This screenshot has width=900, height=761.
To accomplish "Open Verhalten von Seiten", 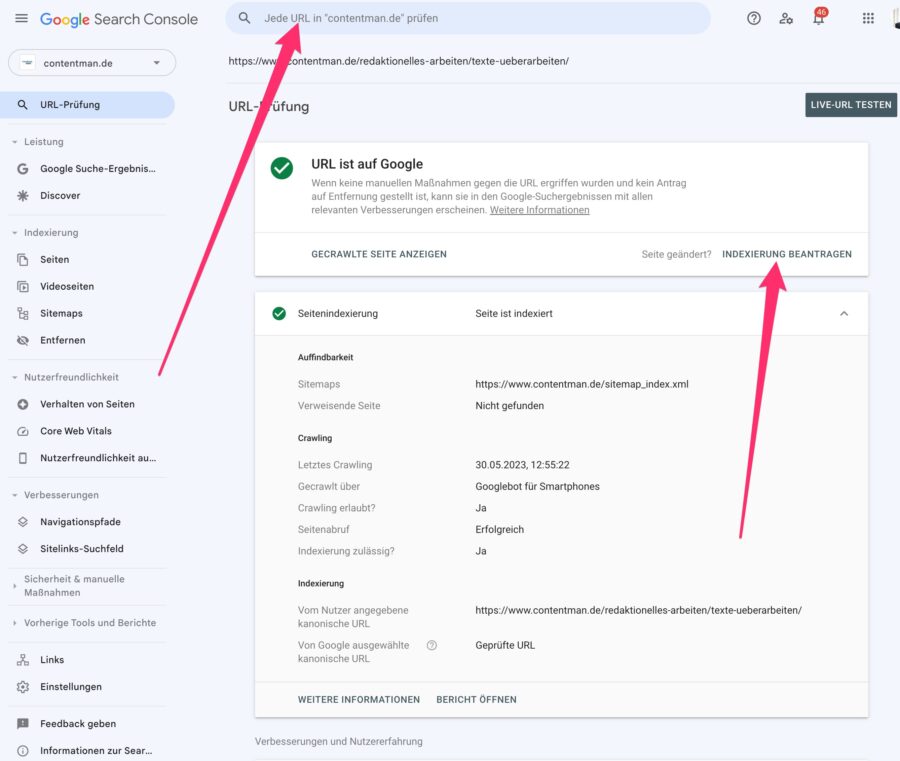I will coord(87,404).
